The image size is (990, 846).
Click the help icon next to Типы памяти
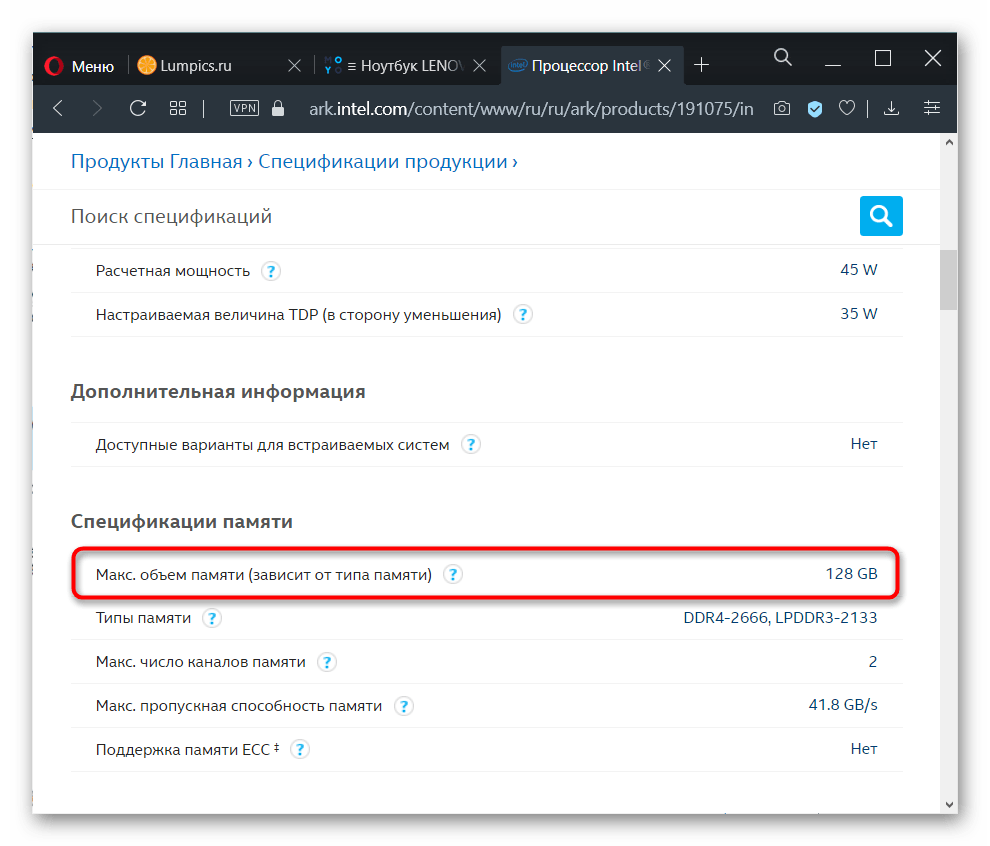[211, 618]
